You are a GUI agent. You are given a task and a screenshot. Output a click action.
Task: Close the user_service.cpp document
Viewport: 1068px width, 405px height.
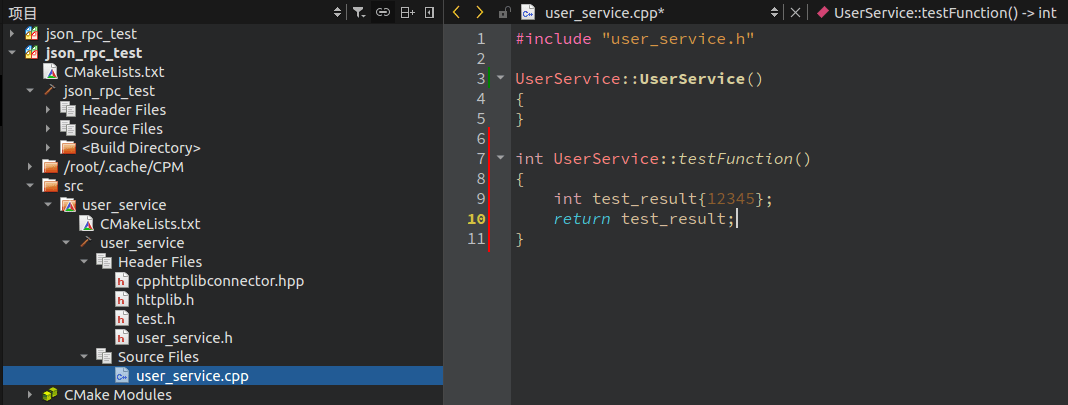click(x=795, y=12)
